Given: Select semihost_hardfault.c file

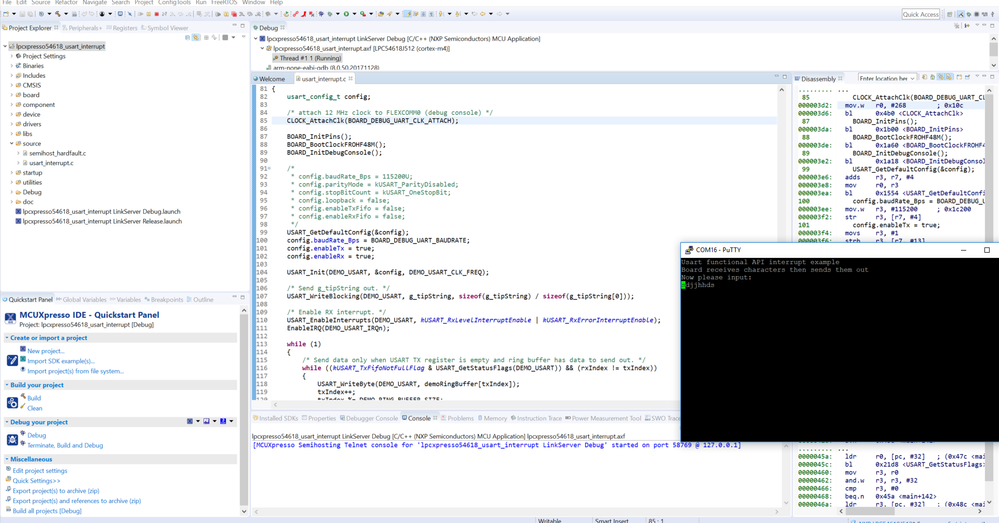Looking at the screenshot, I should [57, 154].
